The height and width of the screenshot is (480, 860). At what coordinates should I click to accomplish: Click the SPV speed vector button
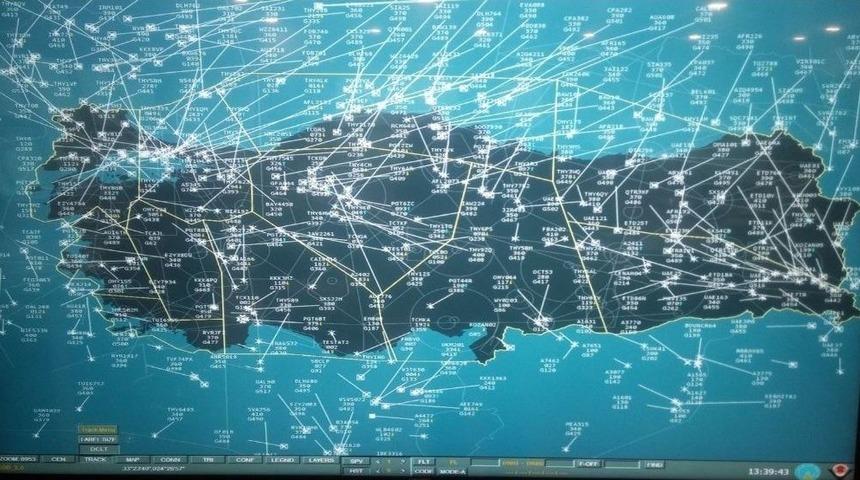357,461
